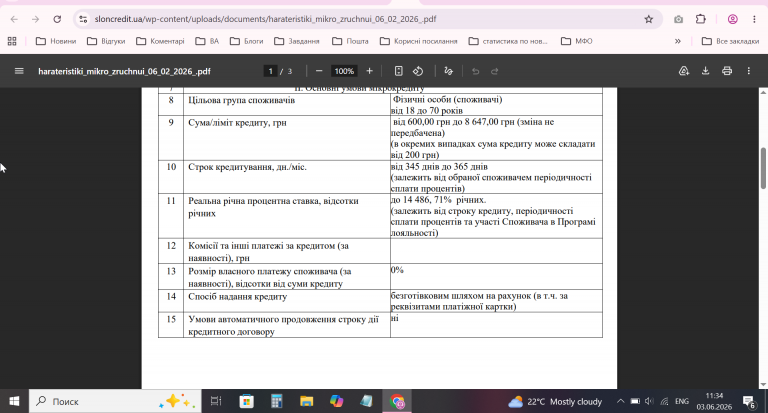The height and width of the screenshot is (413, 768).
Task: Open the Windows Start menu
Action: pos(14,401)
